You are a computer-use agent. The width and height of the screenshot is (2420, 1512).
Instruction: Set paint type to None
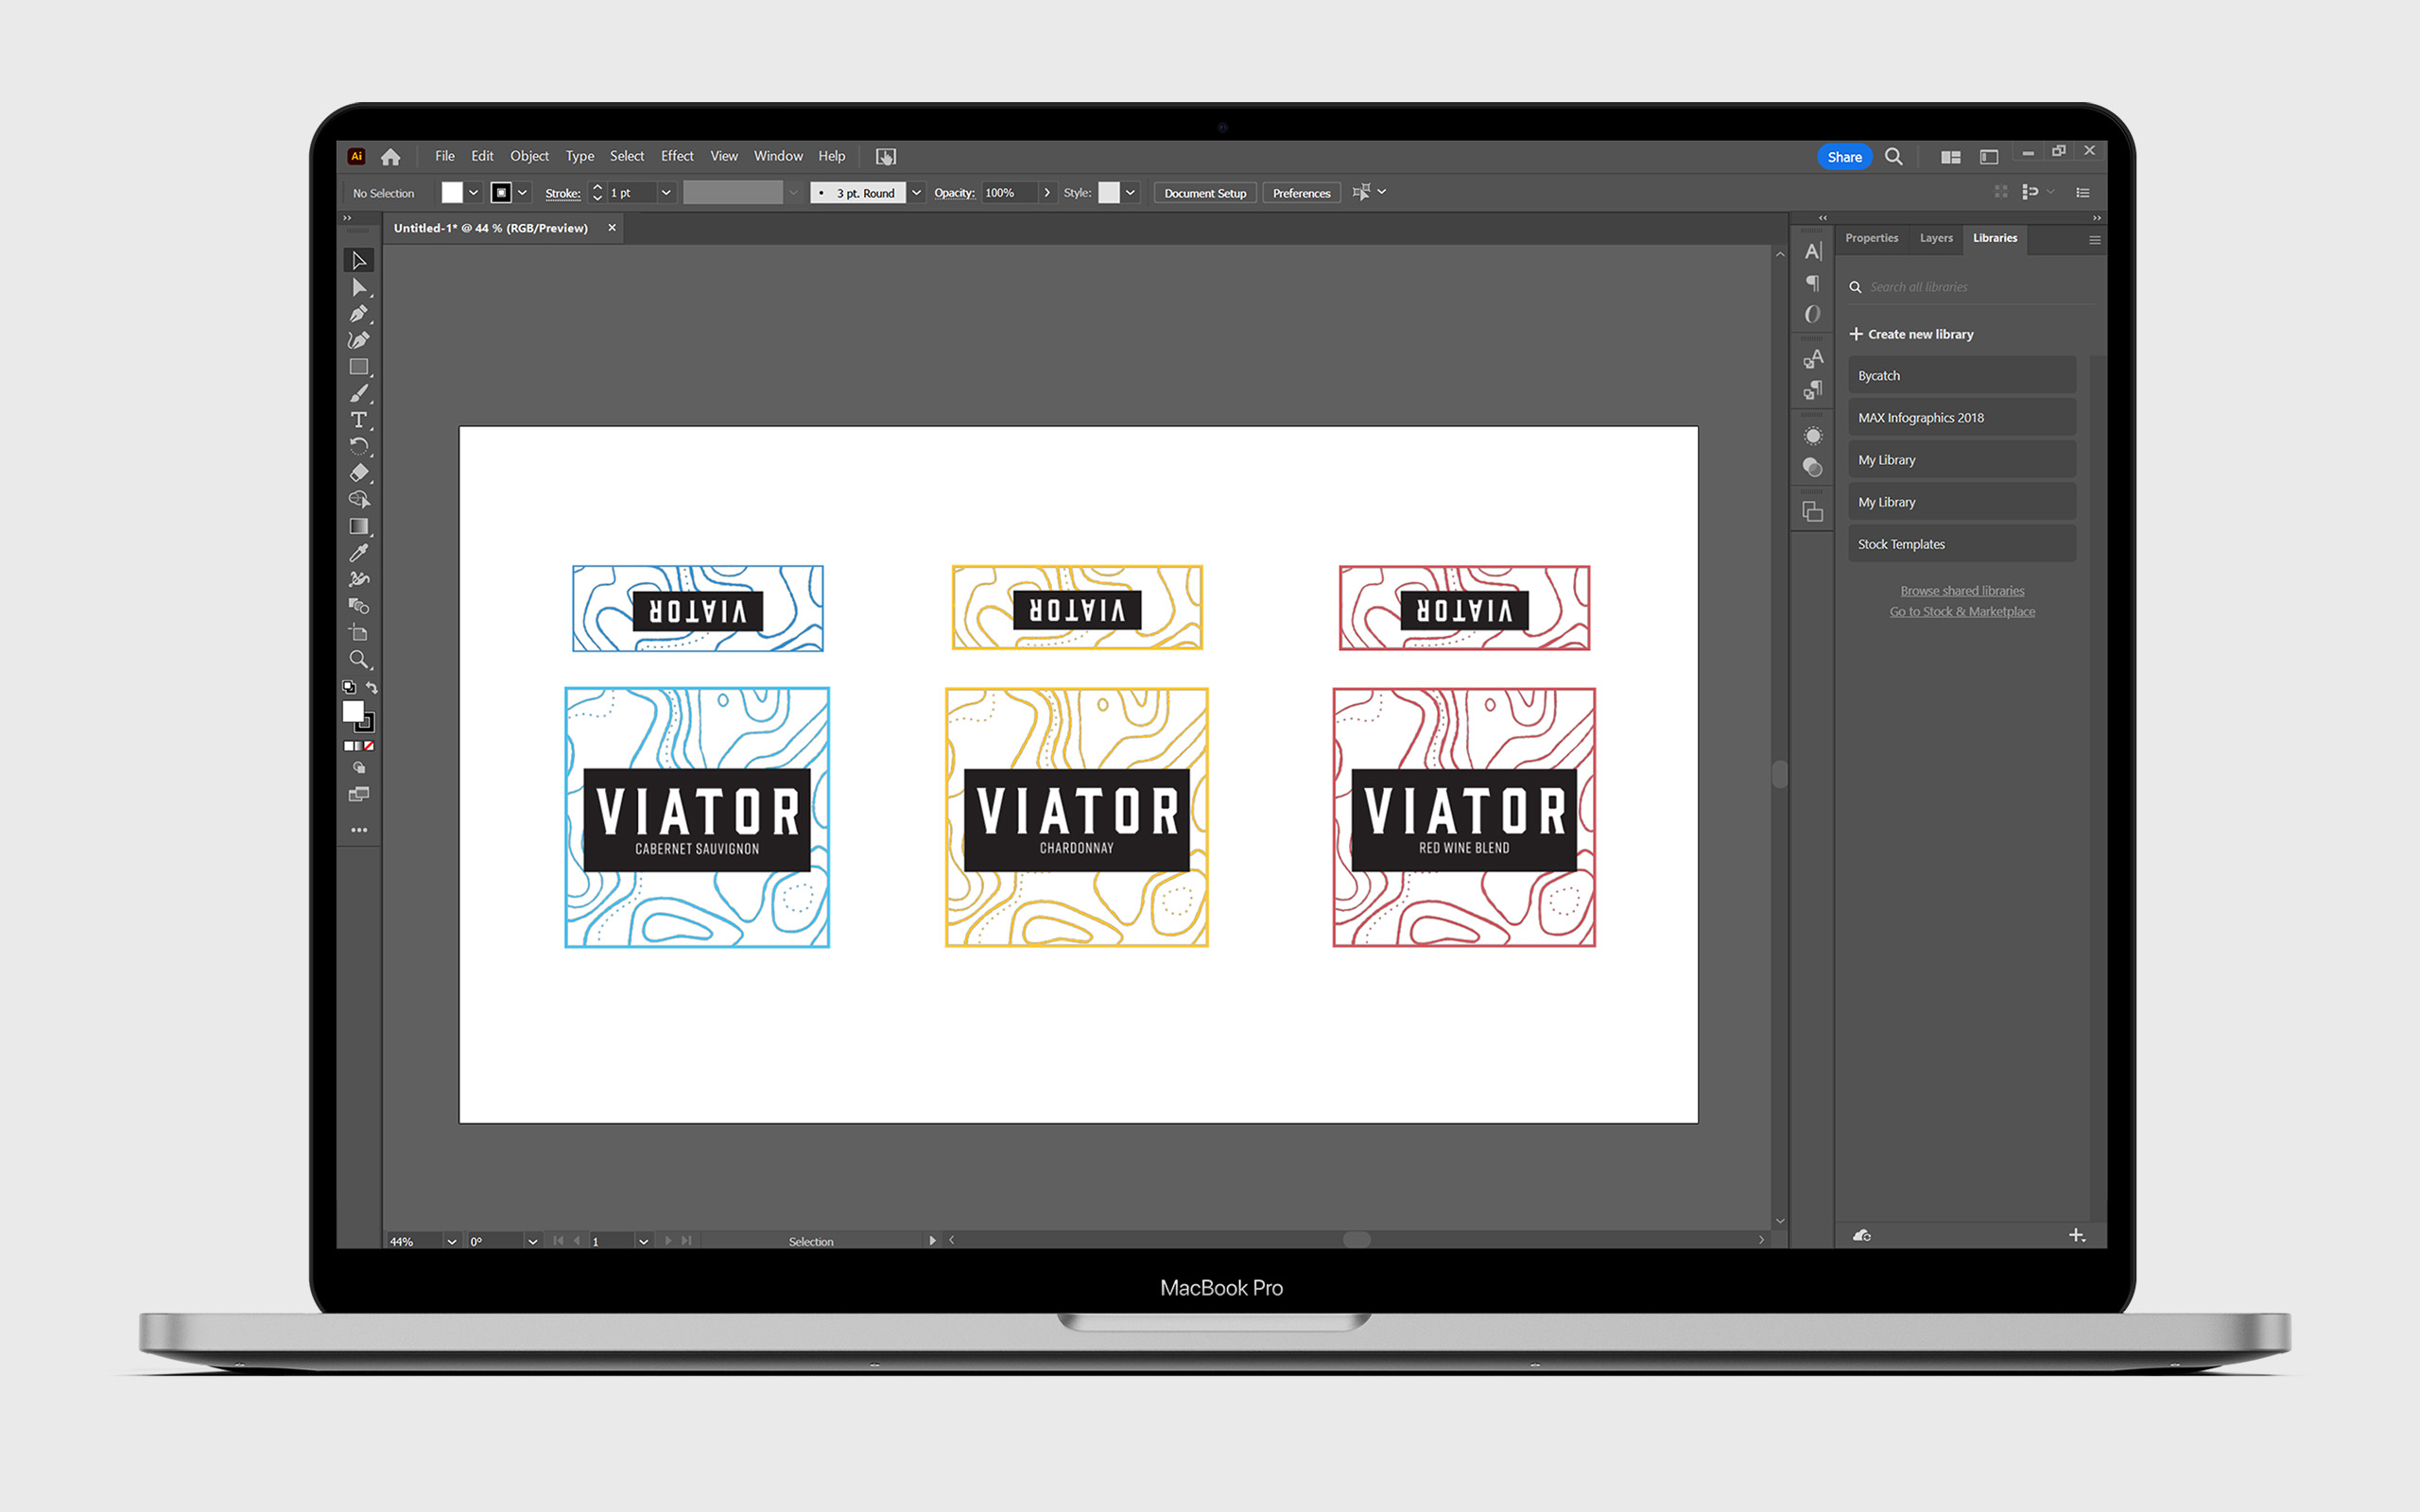pyautogui.click(x=369, y=746)
